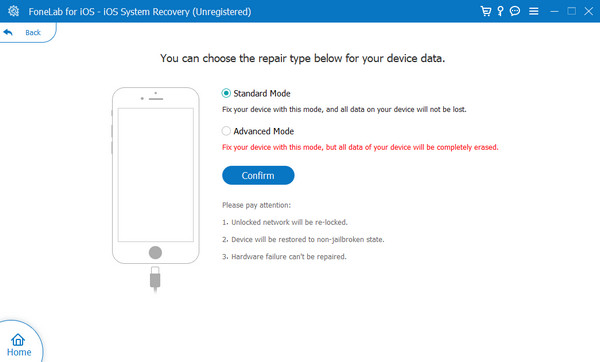Click the iPhone device illustration

pos(155,175)
